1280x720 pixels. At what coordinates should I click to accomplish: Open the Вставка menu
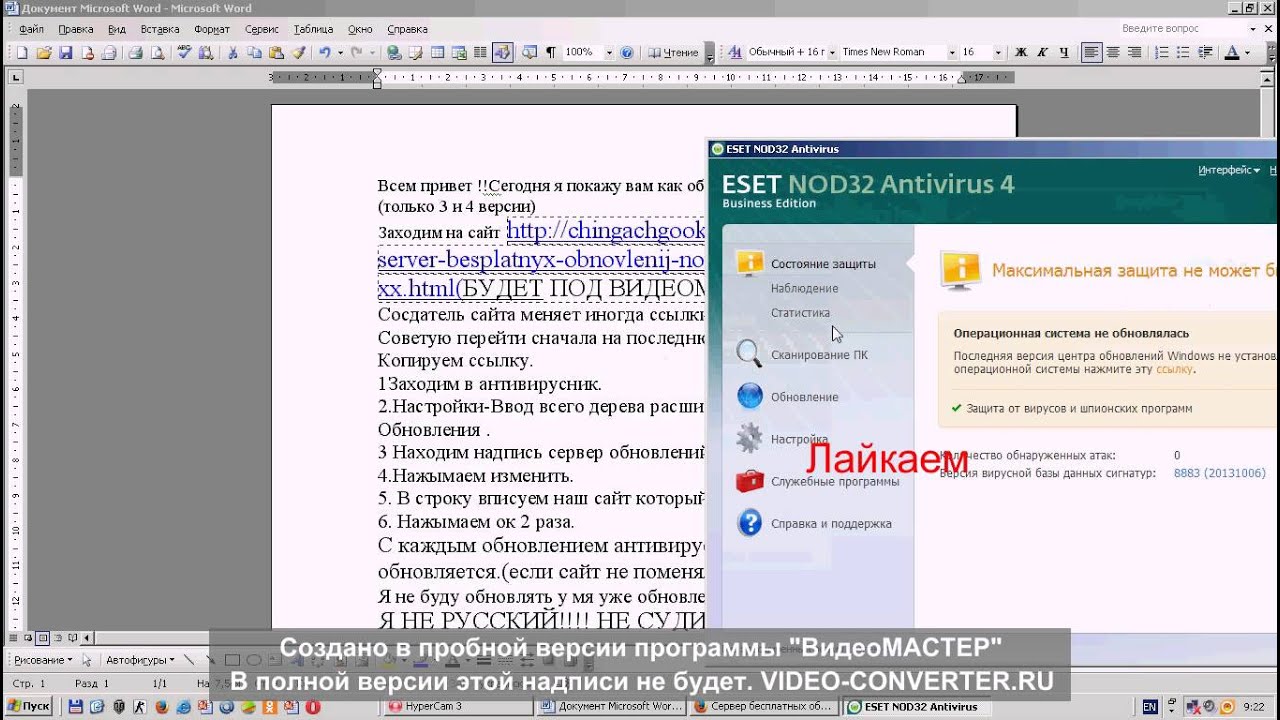click(x=160, y=29)
